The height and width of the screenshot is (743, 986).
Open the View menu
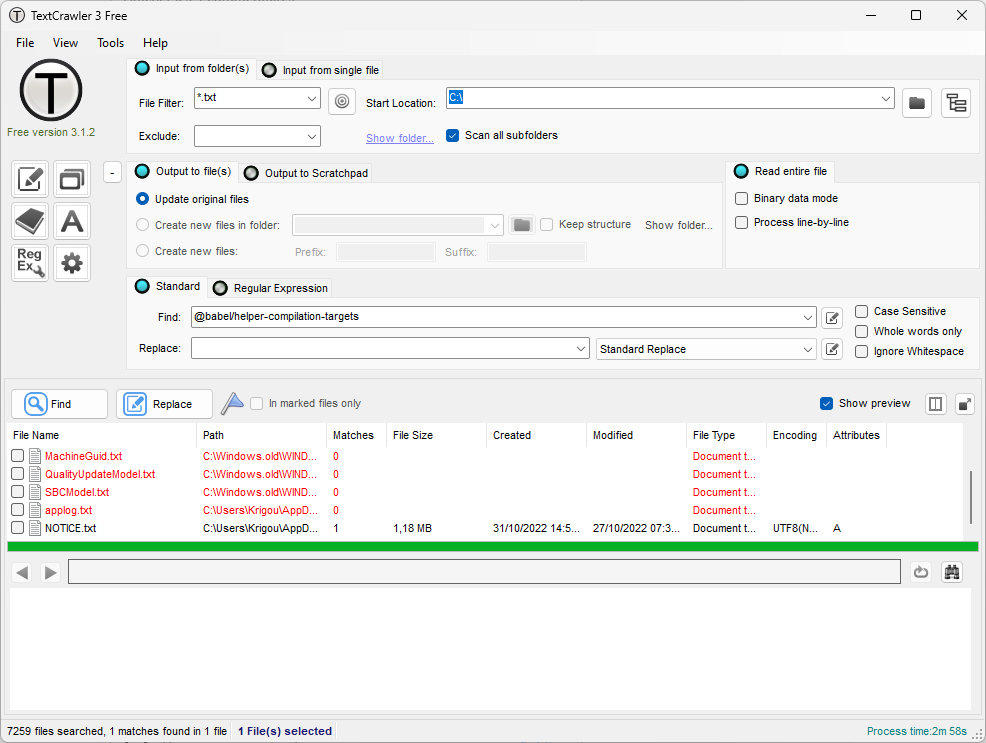pyautogui.click(x=65, y=43)
